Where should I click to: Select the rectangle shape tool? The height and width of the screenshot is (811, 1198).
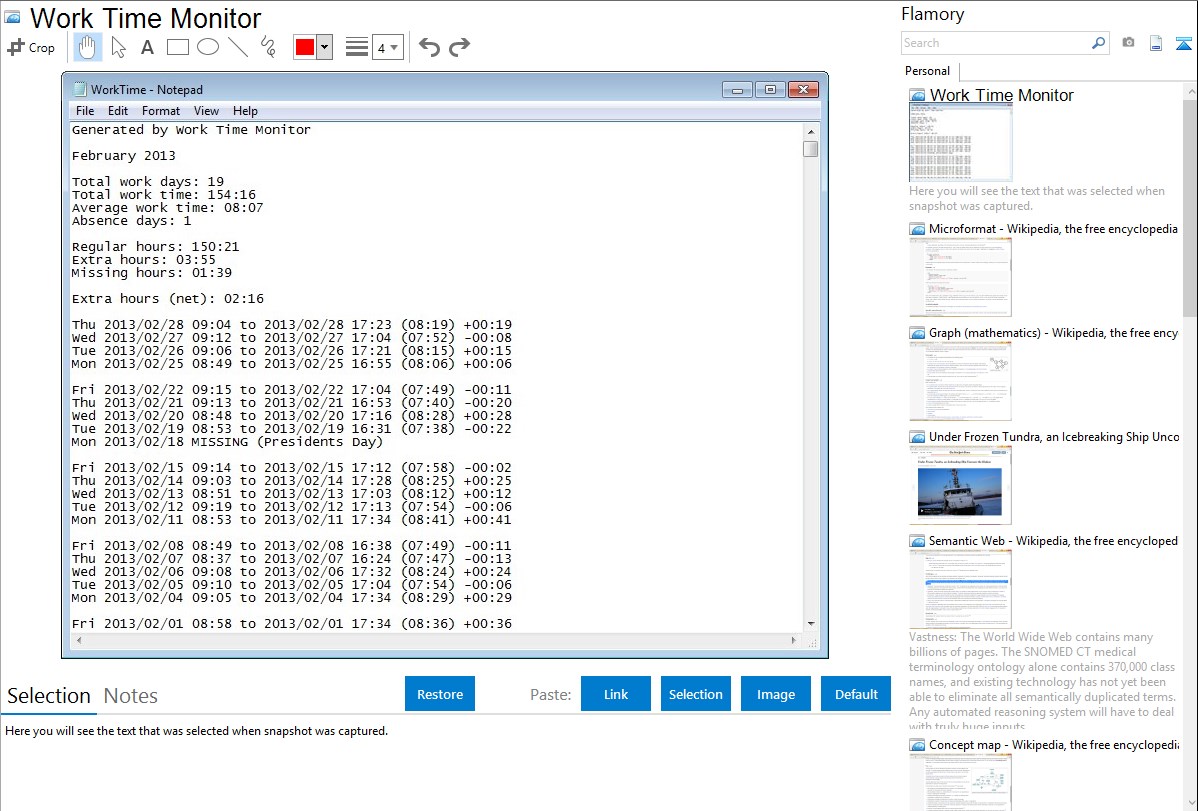pos(178,47)
